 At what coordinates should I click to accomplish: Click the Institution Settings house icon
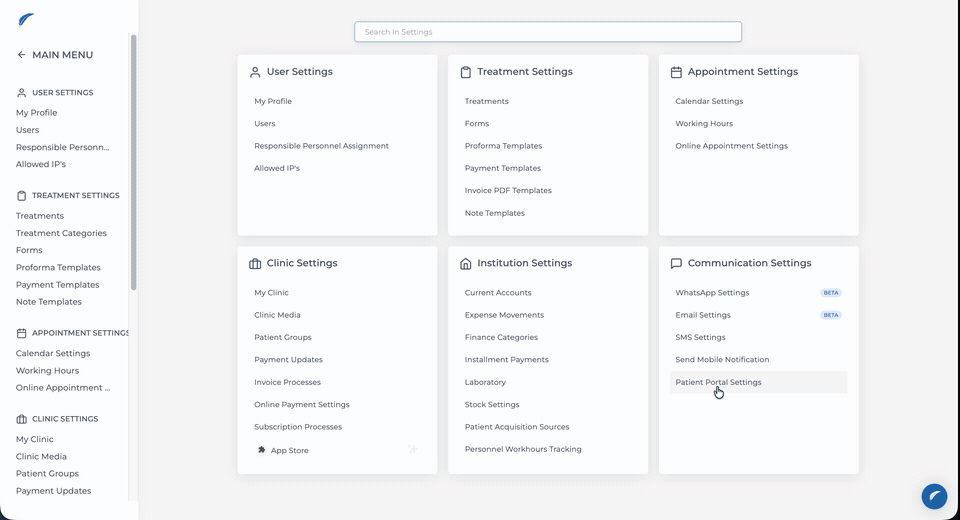click(465, 263)
